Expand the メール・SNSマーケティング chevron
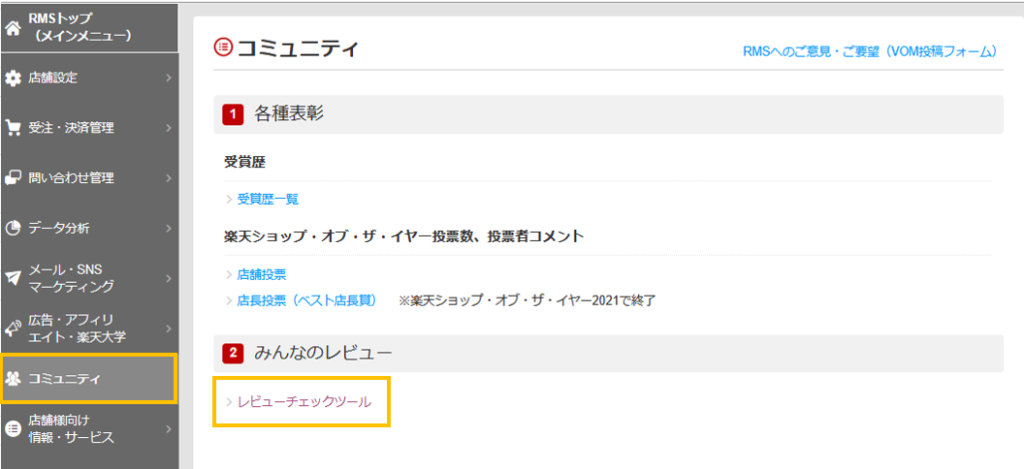The image size is (1024, 469). coord(168,278)
